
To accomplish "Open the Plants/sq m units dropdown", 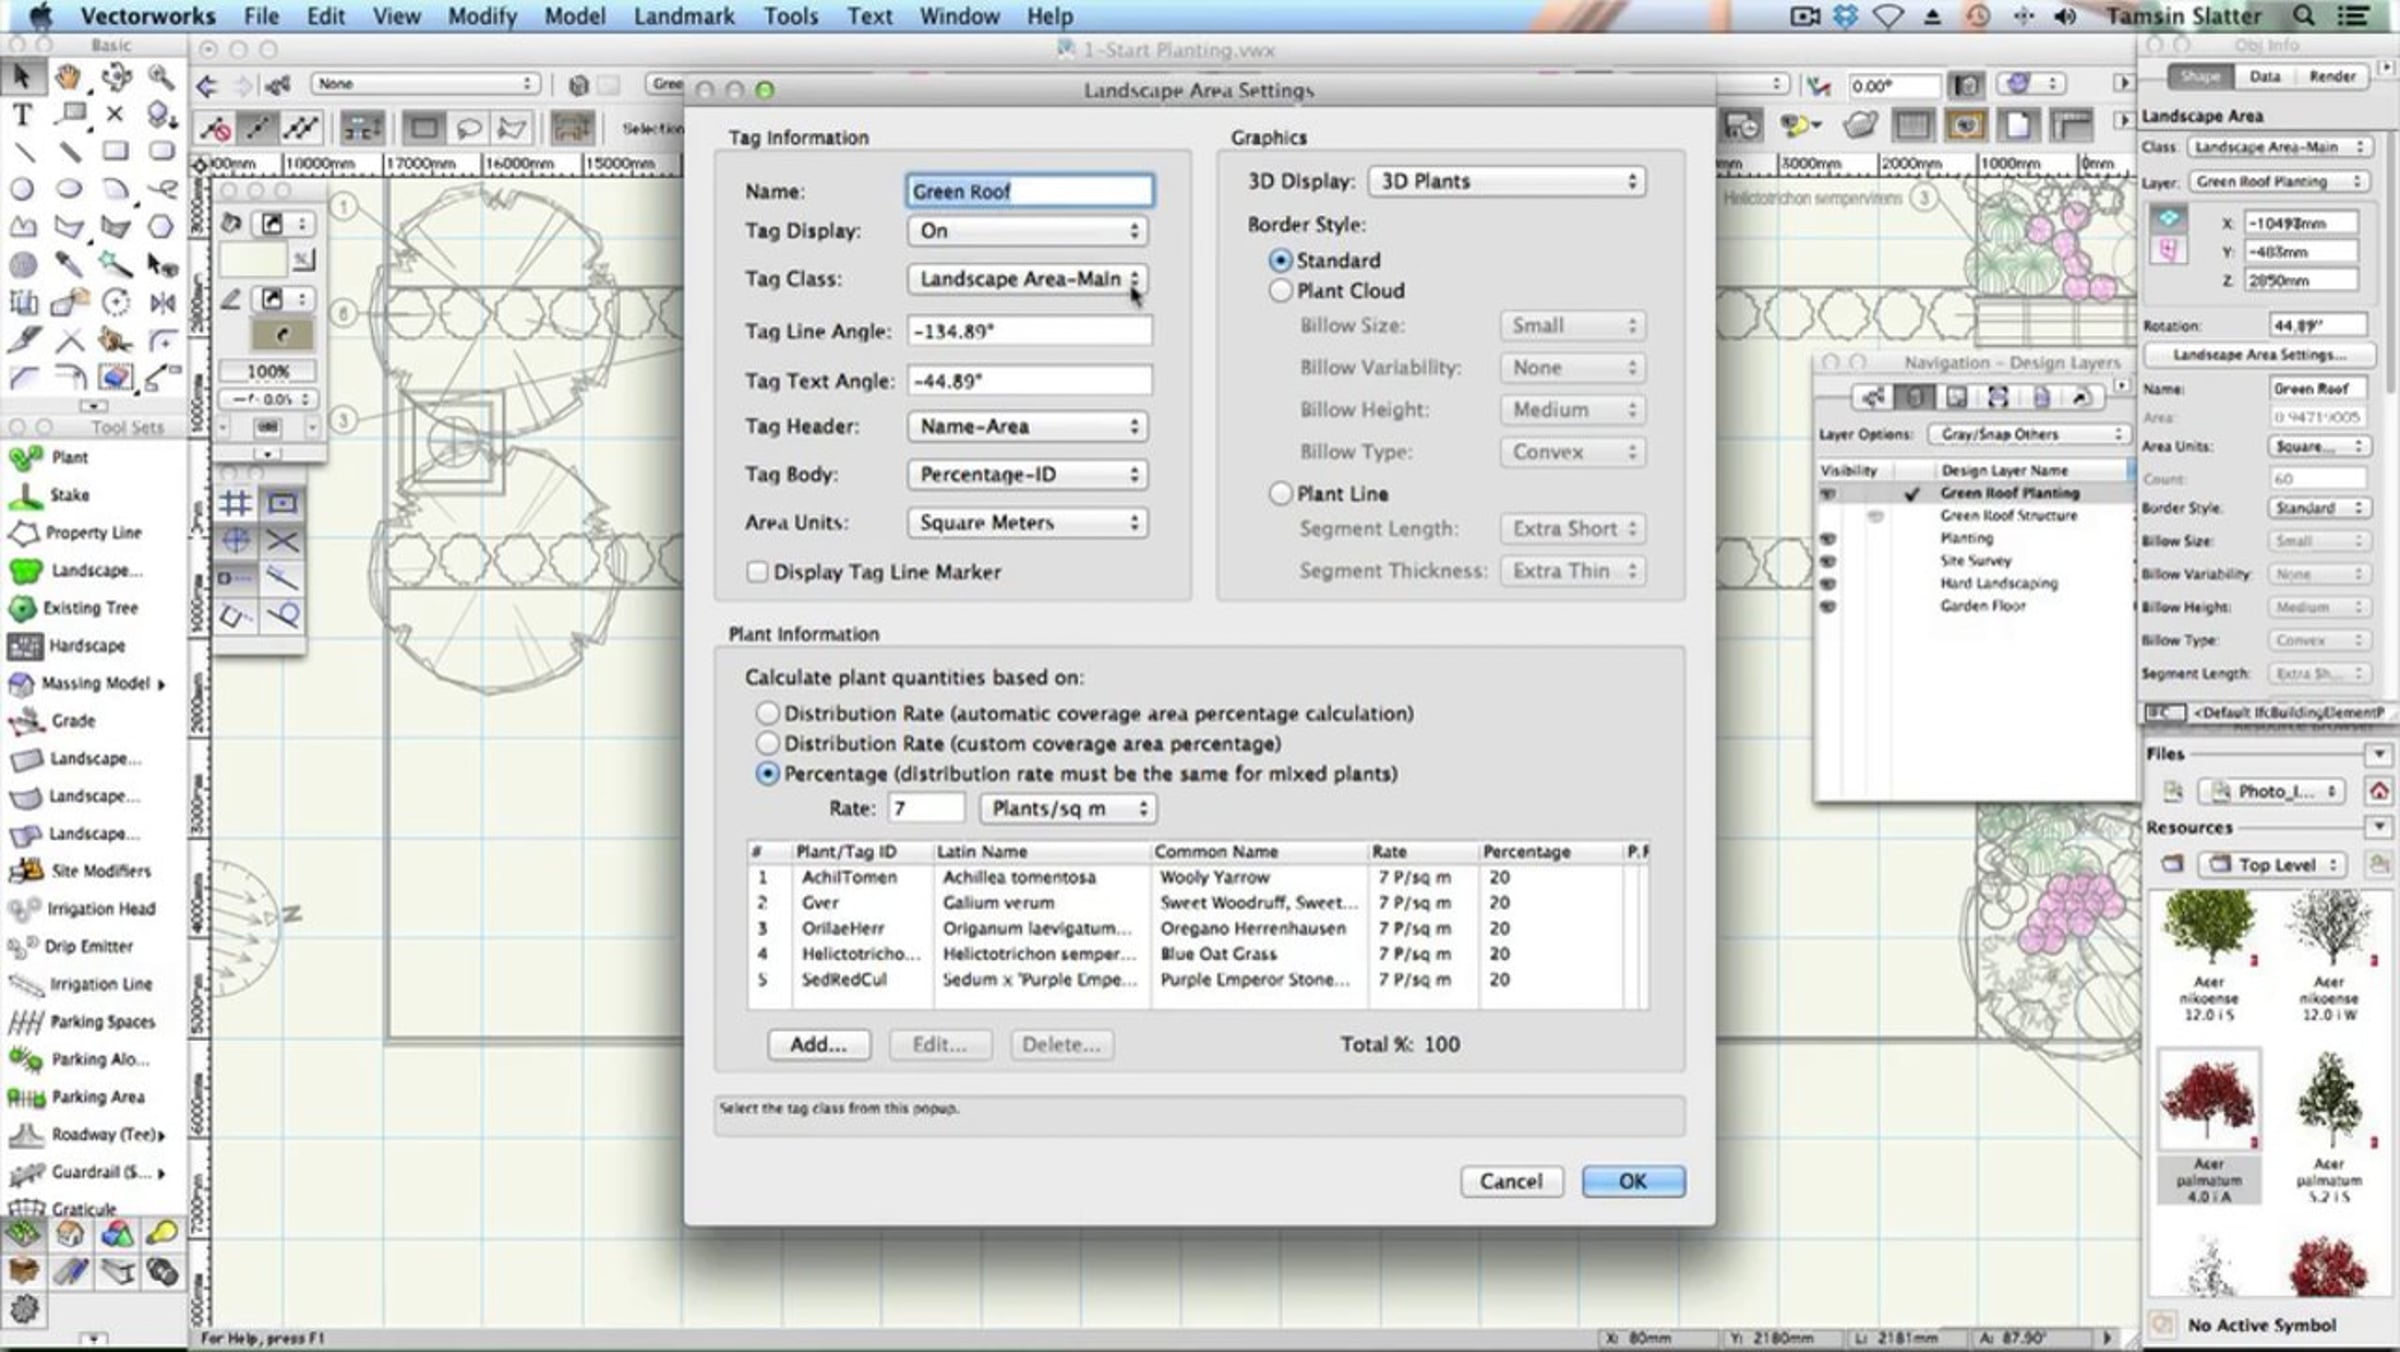I will (1068, 809).
